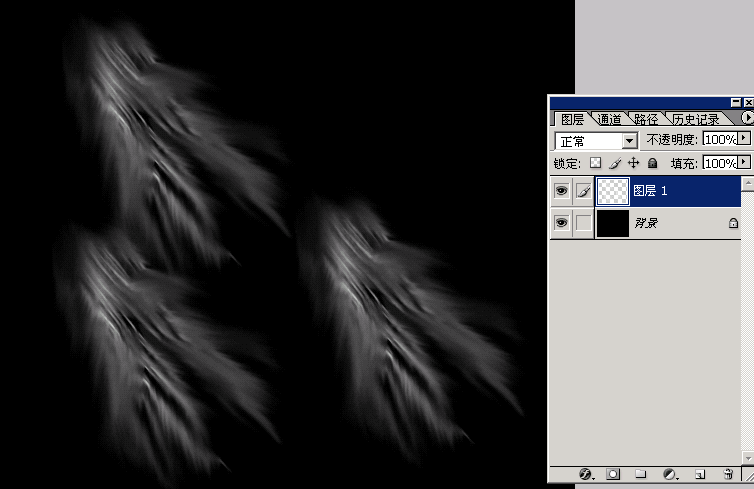Click the brush indicator box of 图层 1
754x489 pixels.
coord(583,191)
